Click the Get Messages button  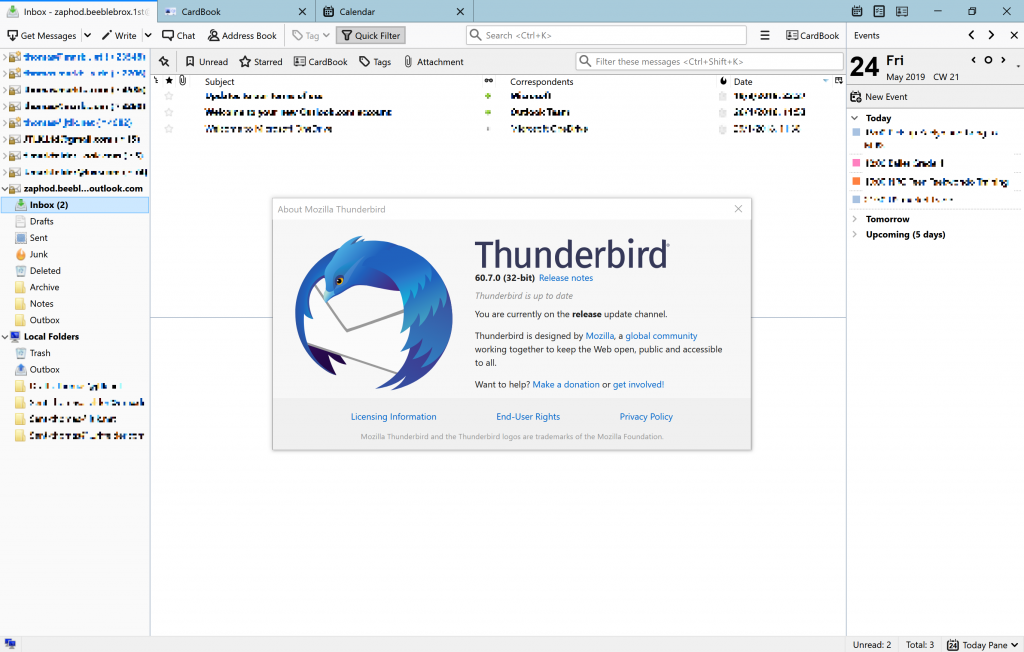41,35
